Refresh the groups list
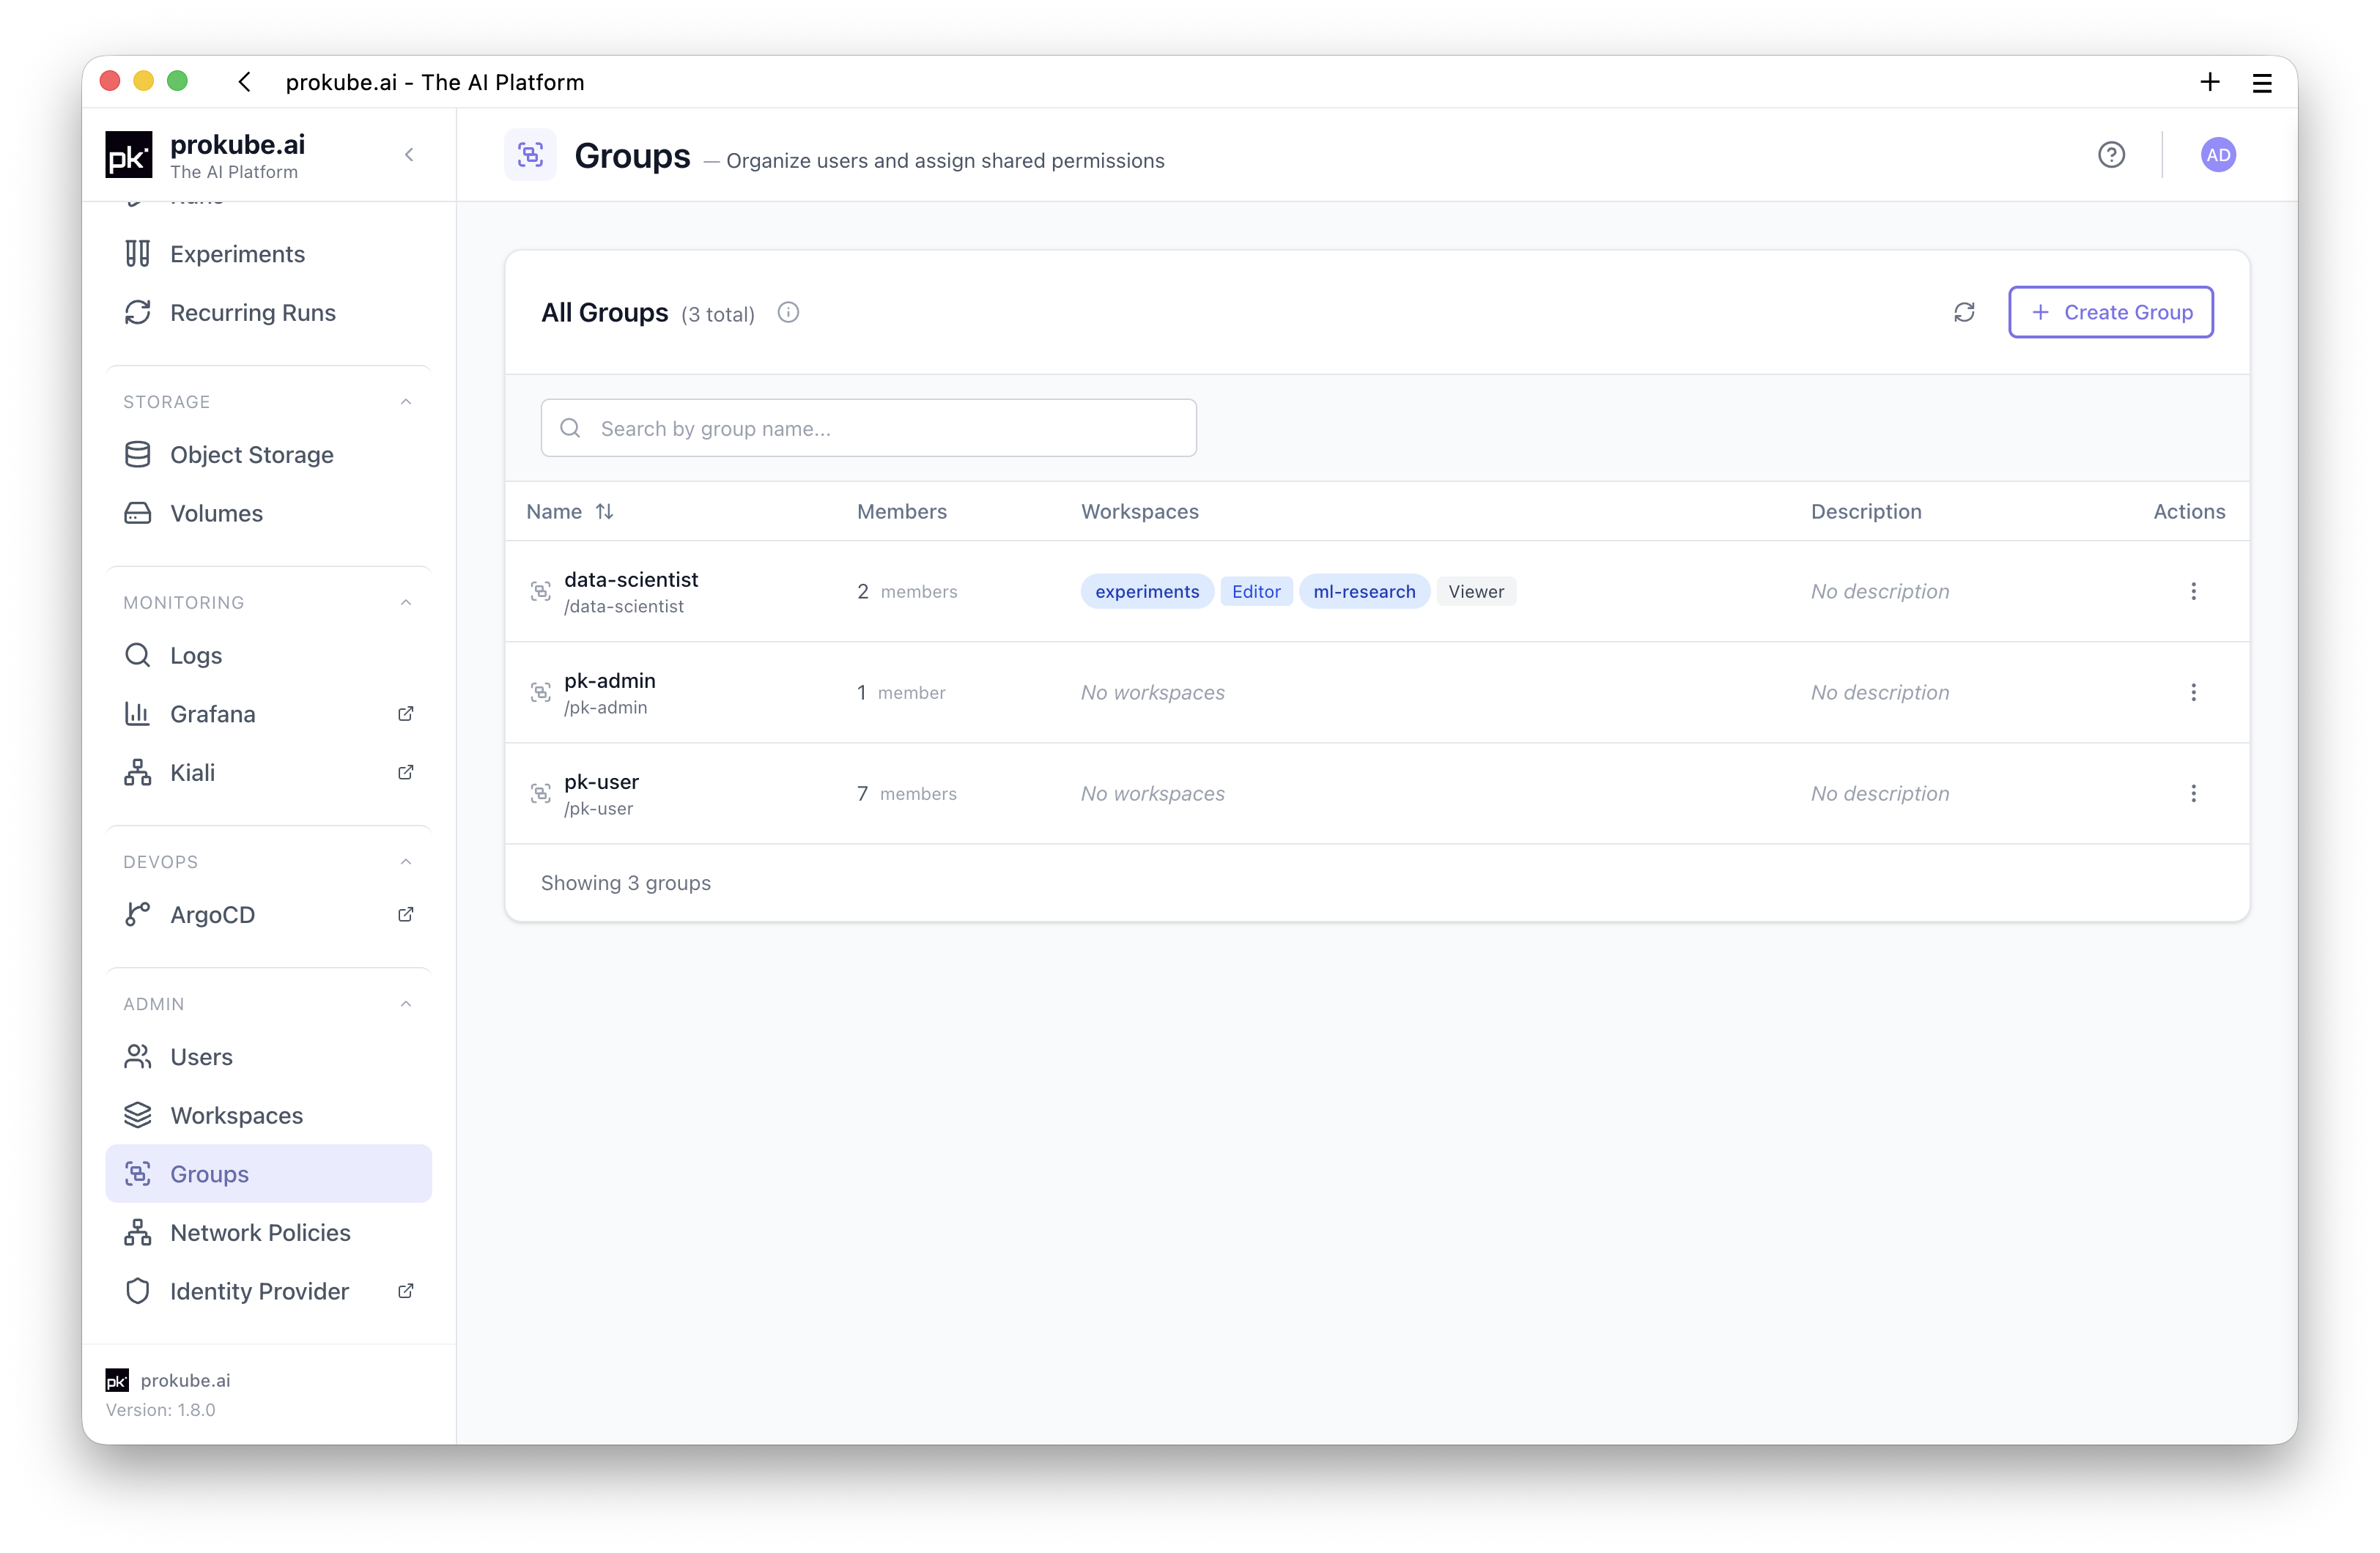The image size is (2380, 1553). click(1964, 312)
